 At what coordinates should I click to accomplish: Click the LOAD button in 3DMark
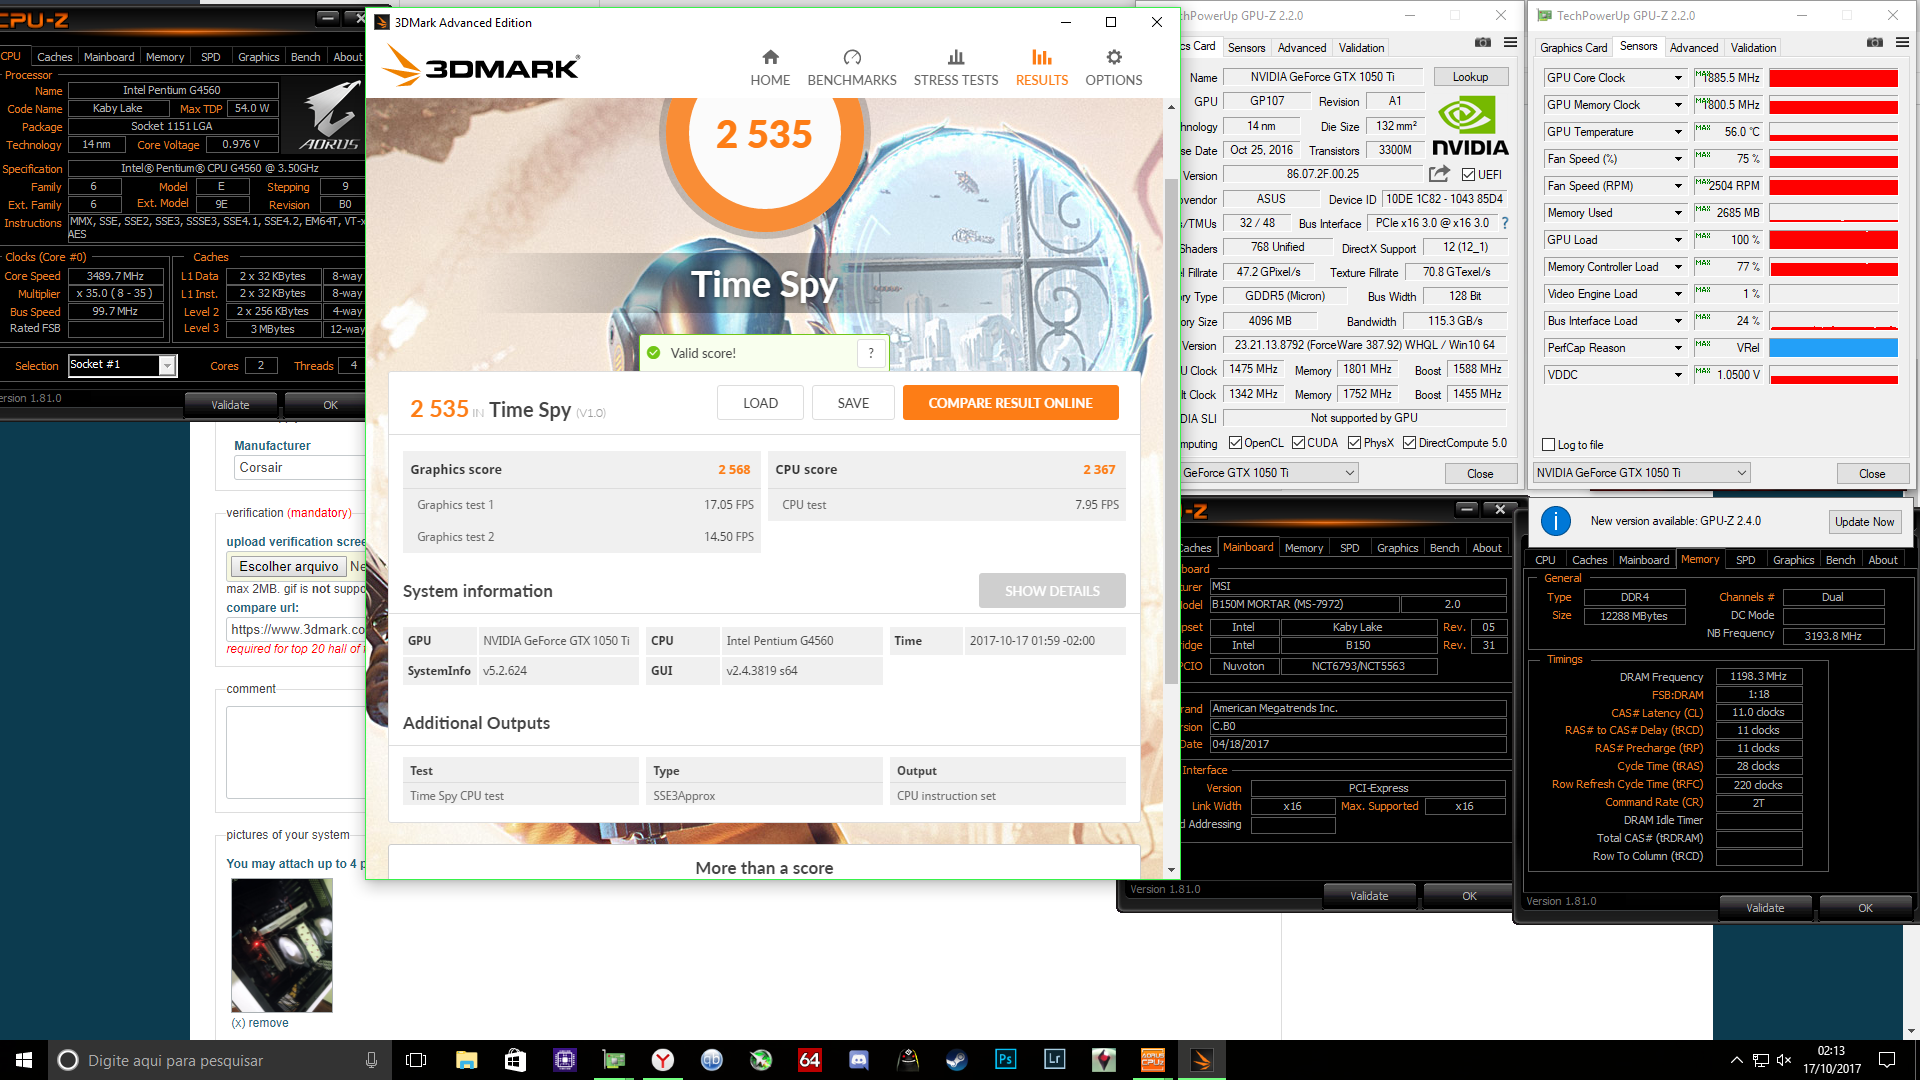click(760, 403)
